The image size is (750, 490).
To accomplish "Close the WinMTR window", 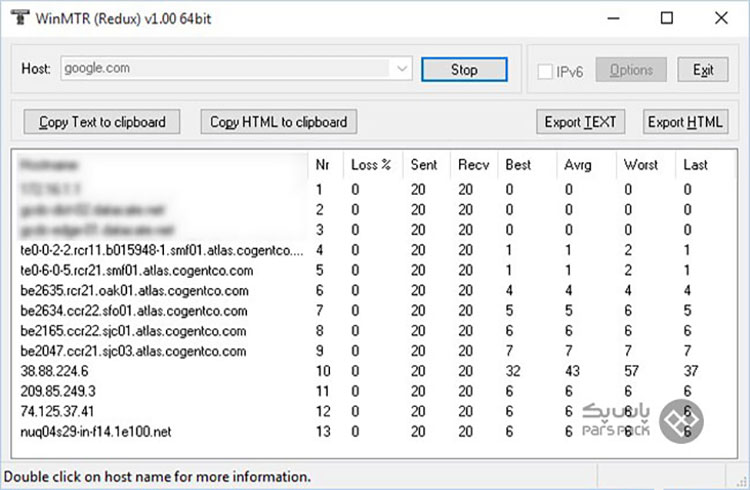I will pos(721,18).
